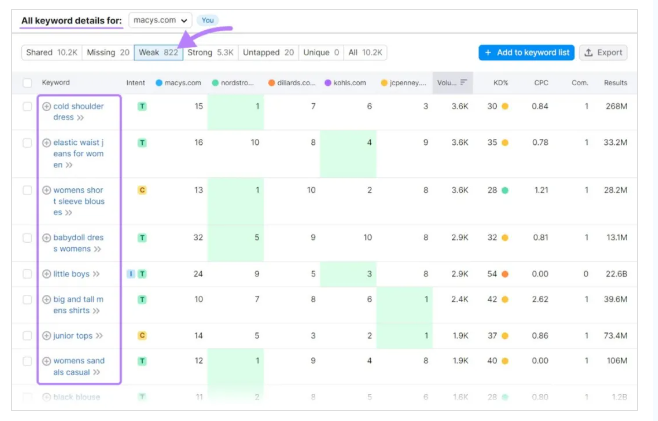
Task: Click the double-arrow icon after little boys
Action: tap(96, 274)
